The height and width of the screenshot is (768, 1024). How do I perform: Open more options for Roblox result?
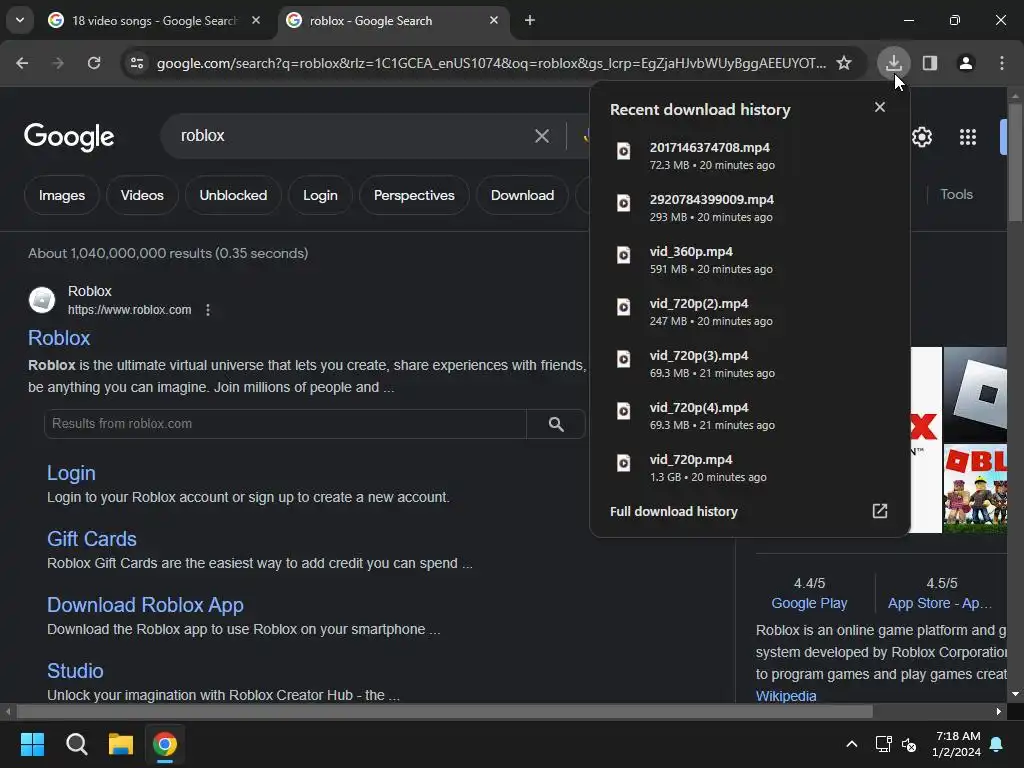pyautogui.click(x=208, y=310)
